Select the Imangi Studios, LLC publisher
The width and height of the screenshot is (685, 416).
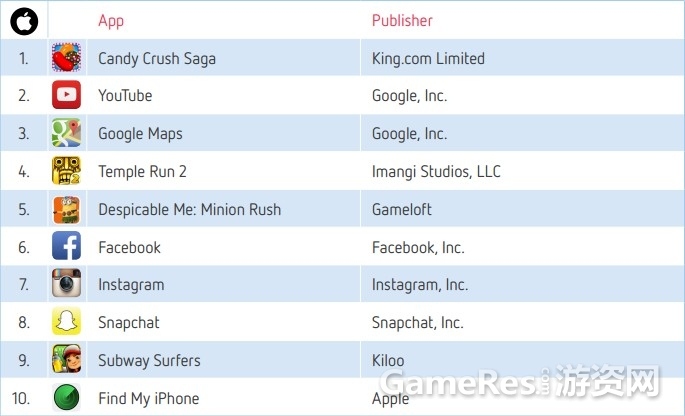[x=436, y=172]
